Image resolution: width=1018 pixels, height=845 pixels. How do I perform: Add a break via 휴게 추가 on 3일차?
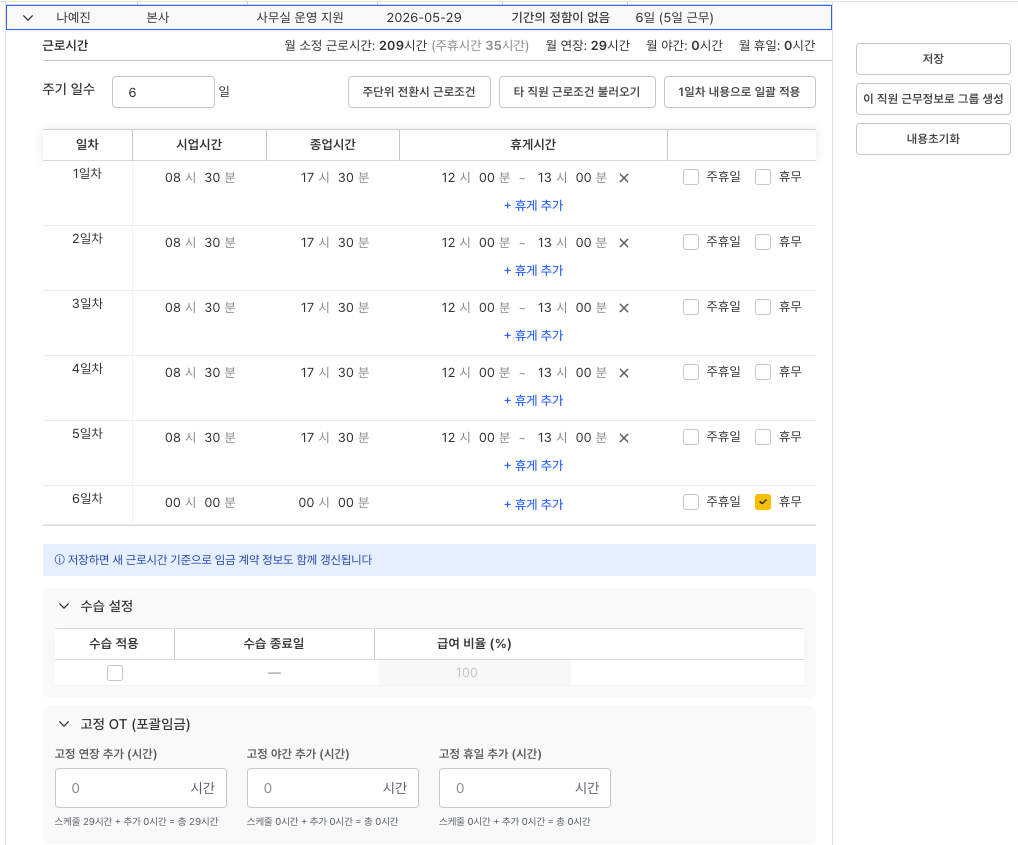(x=533, y=336)
